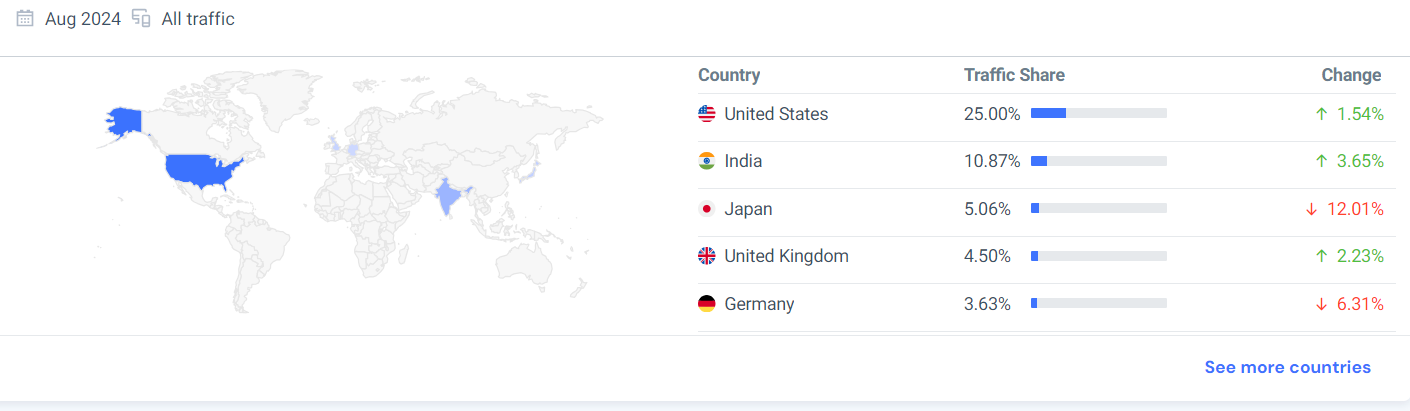Click the United States on the map
1410x411 pixels.
[203, 171]
